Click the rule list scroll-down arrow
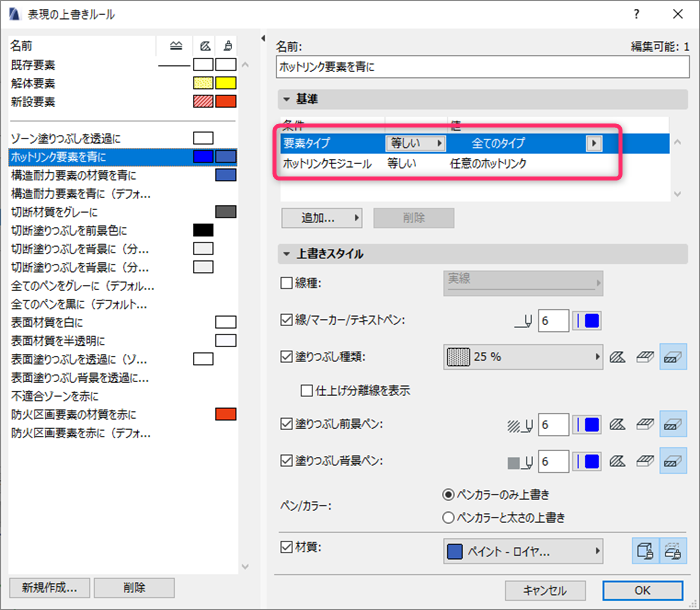The image size is (700, 610). coord(245,567)
